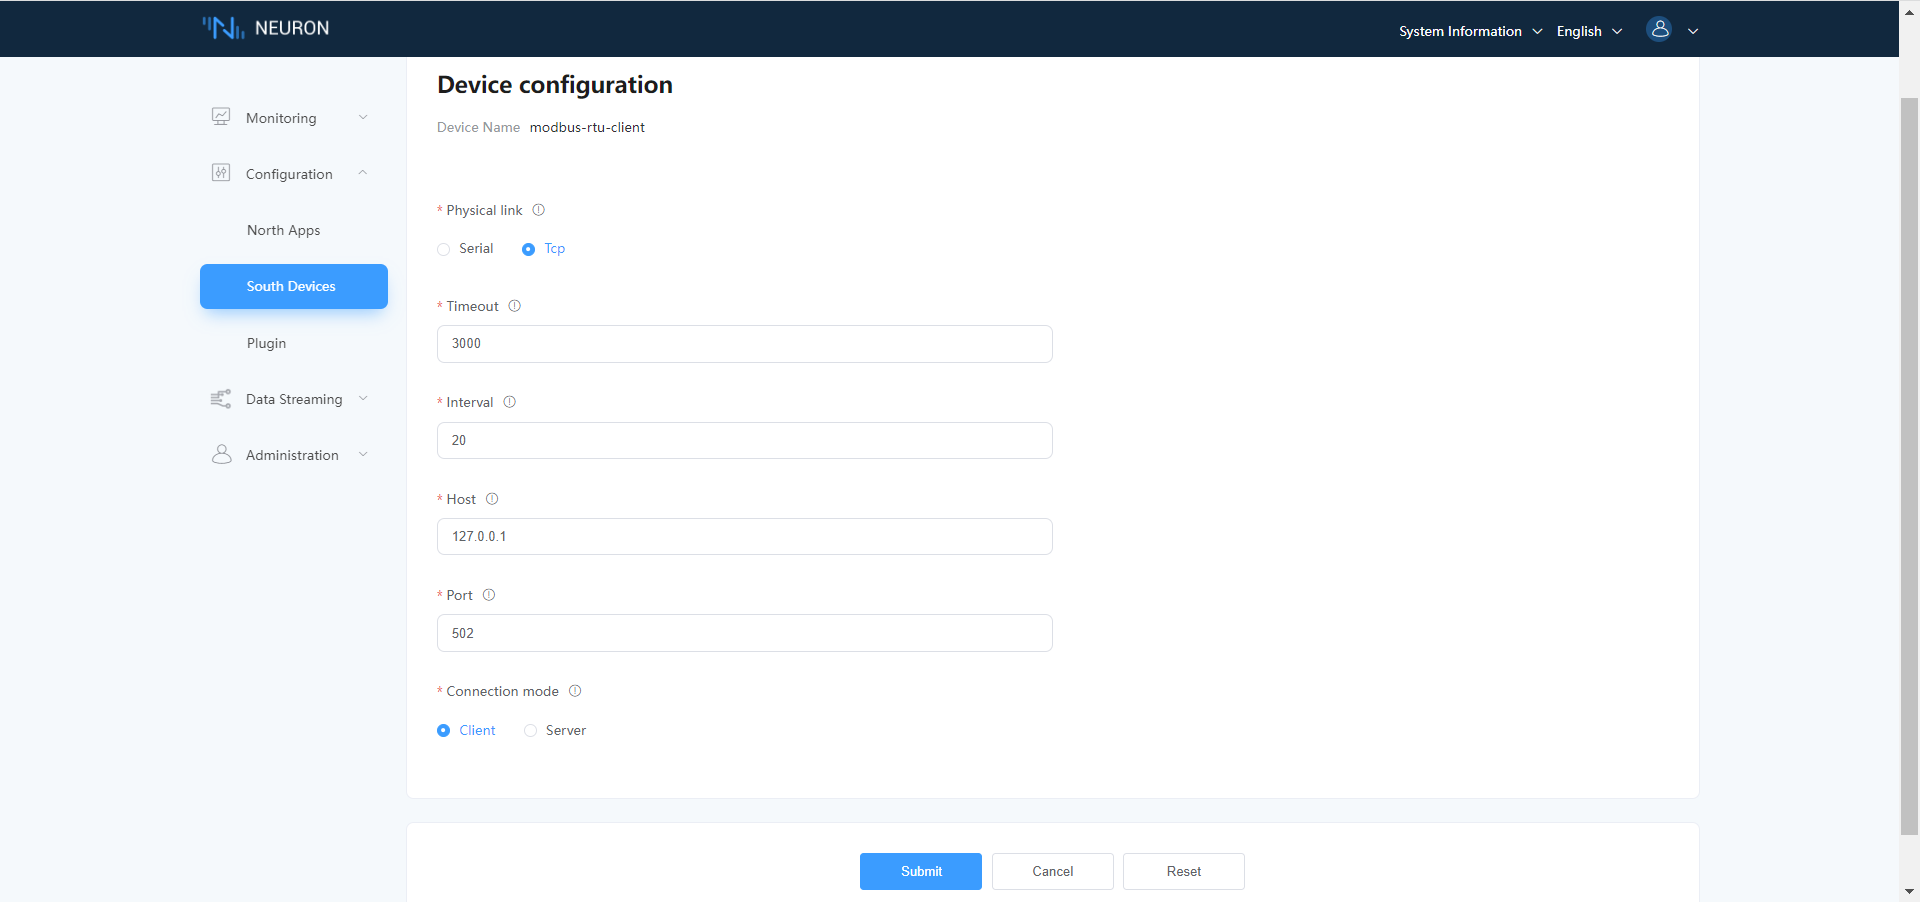Screen dimensions: 1920x902
Task: Select the Client connection mode
Action: (x=444, y=730)
